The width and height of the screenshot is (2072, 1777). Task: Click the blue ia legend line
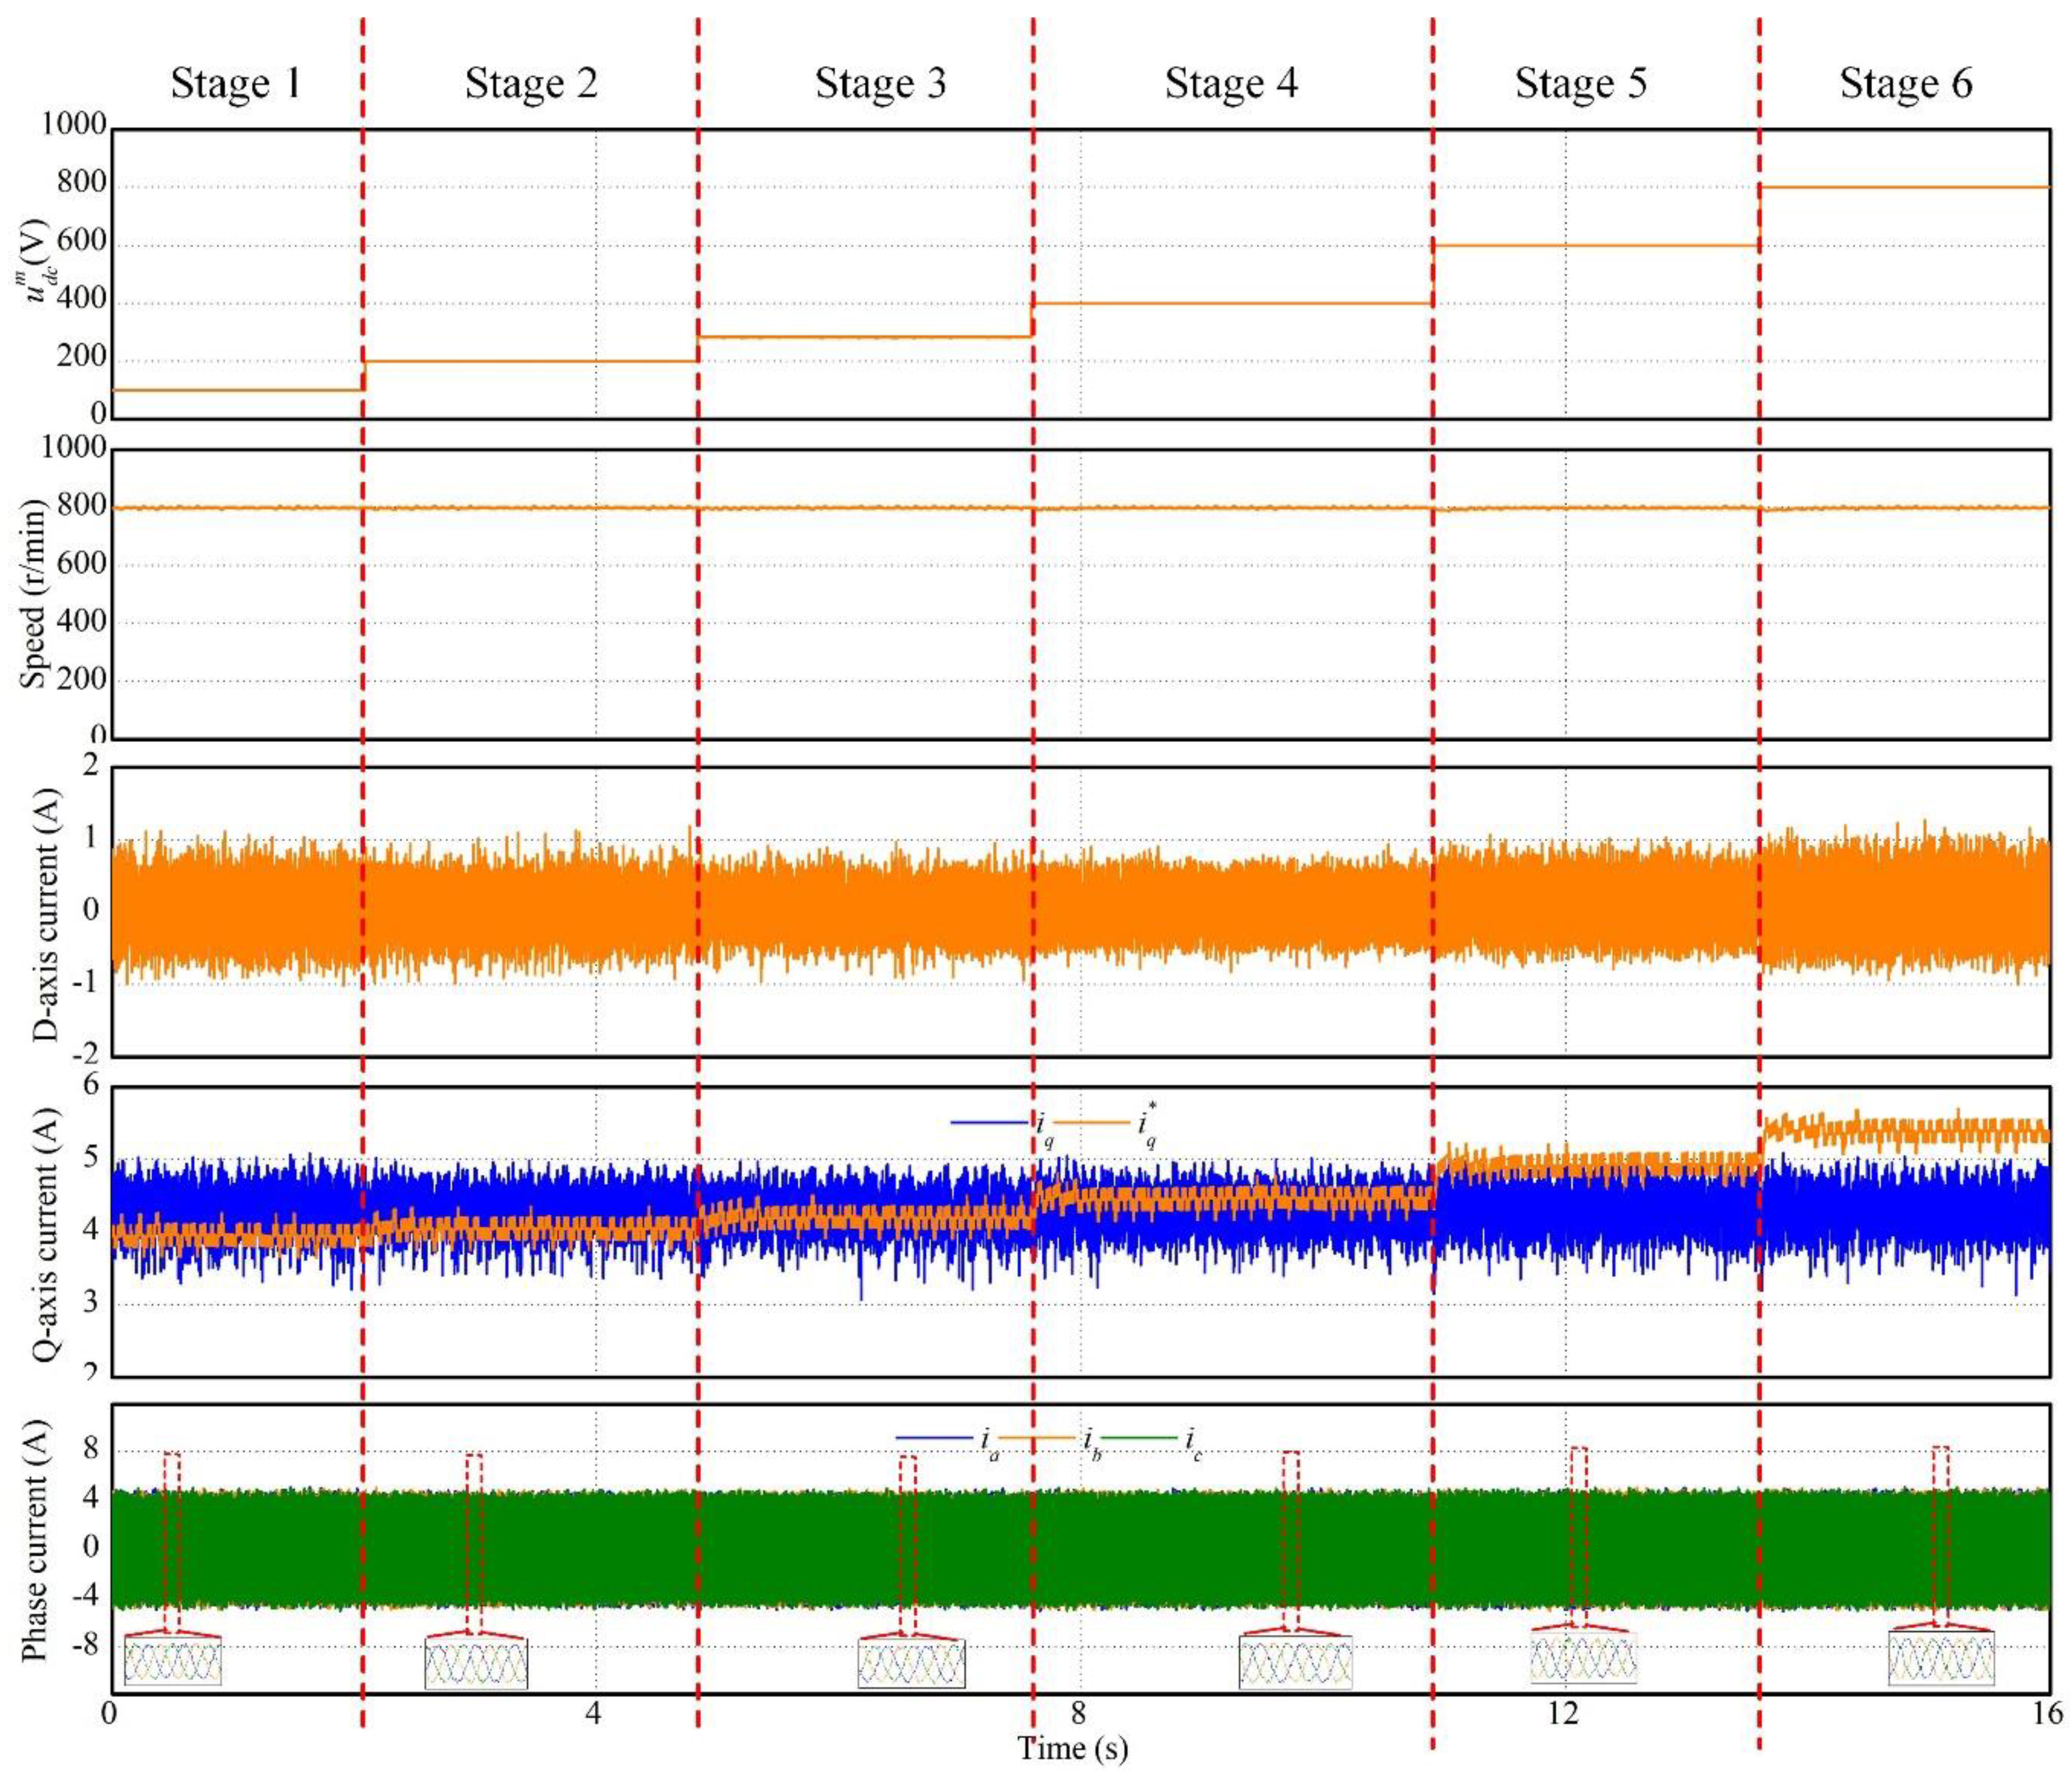tap(934, 1438)
